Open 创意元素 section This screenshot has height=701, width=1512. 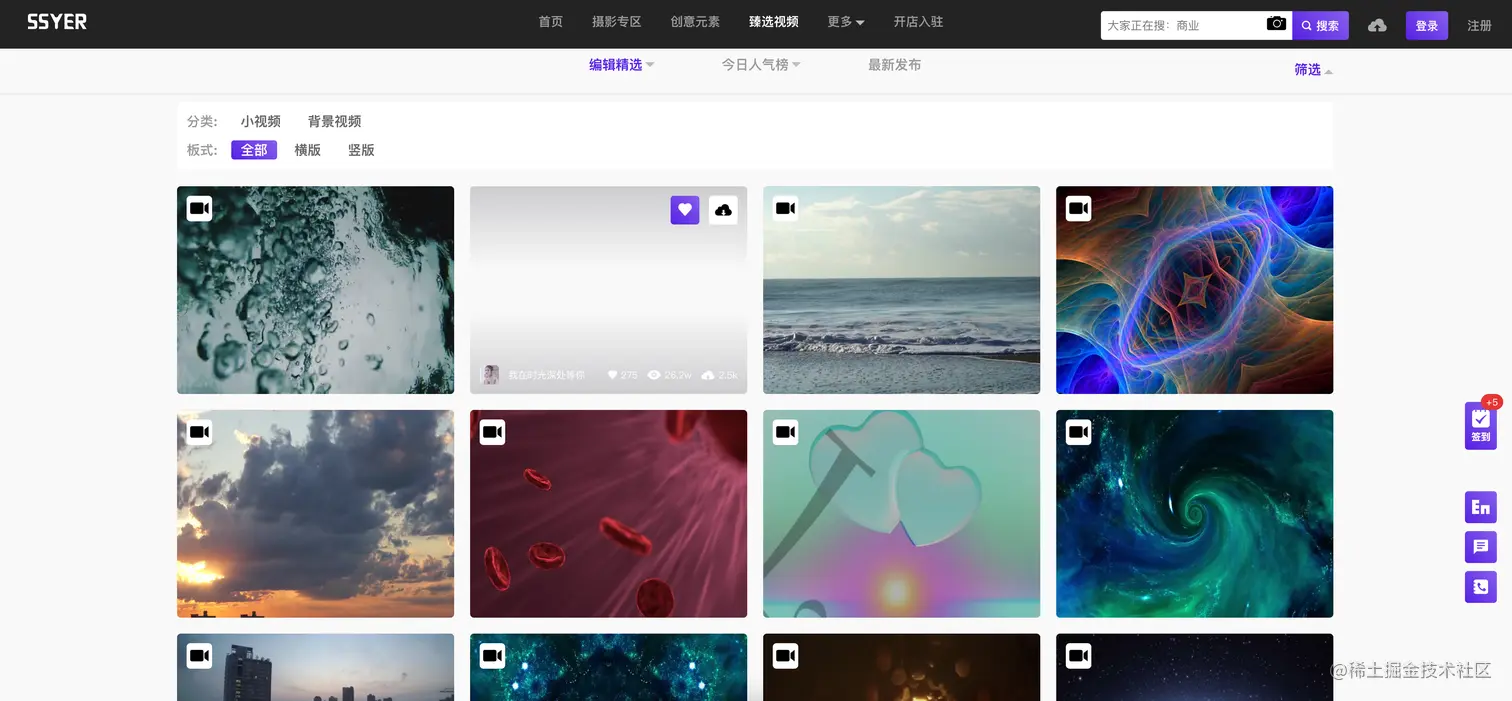(695, 22)
